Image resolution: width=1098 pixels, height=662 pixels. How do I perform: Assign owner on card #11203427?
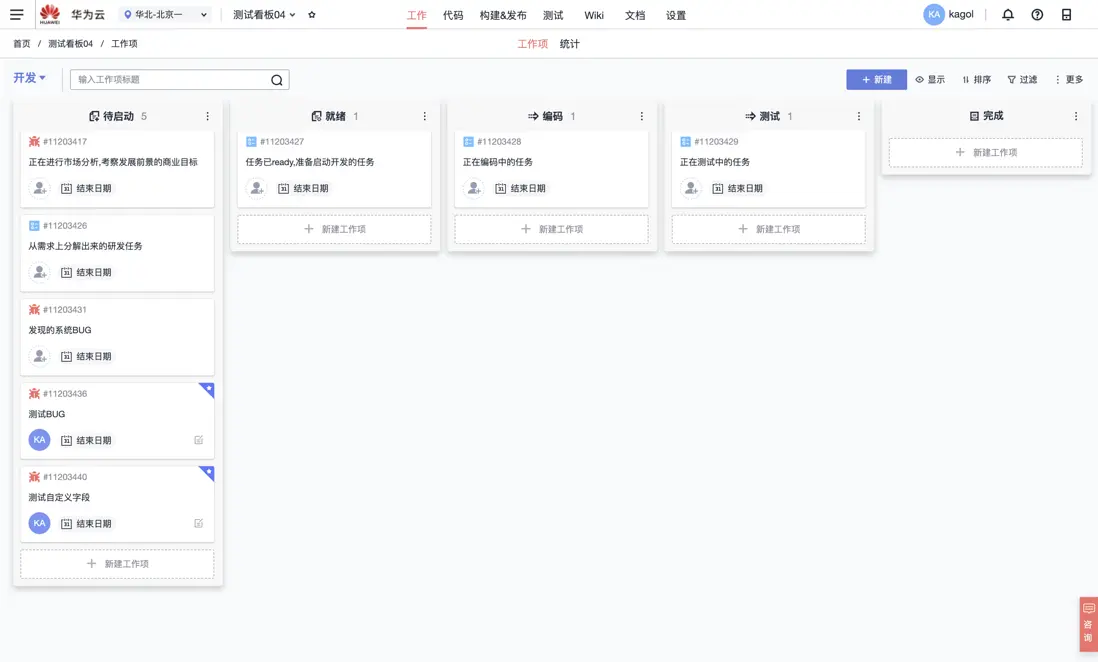(256, 188)
